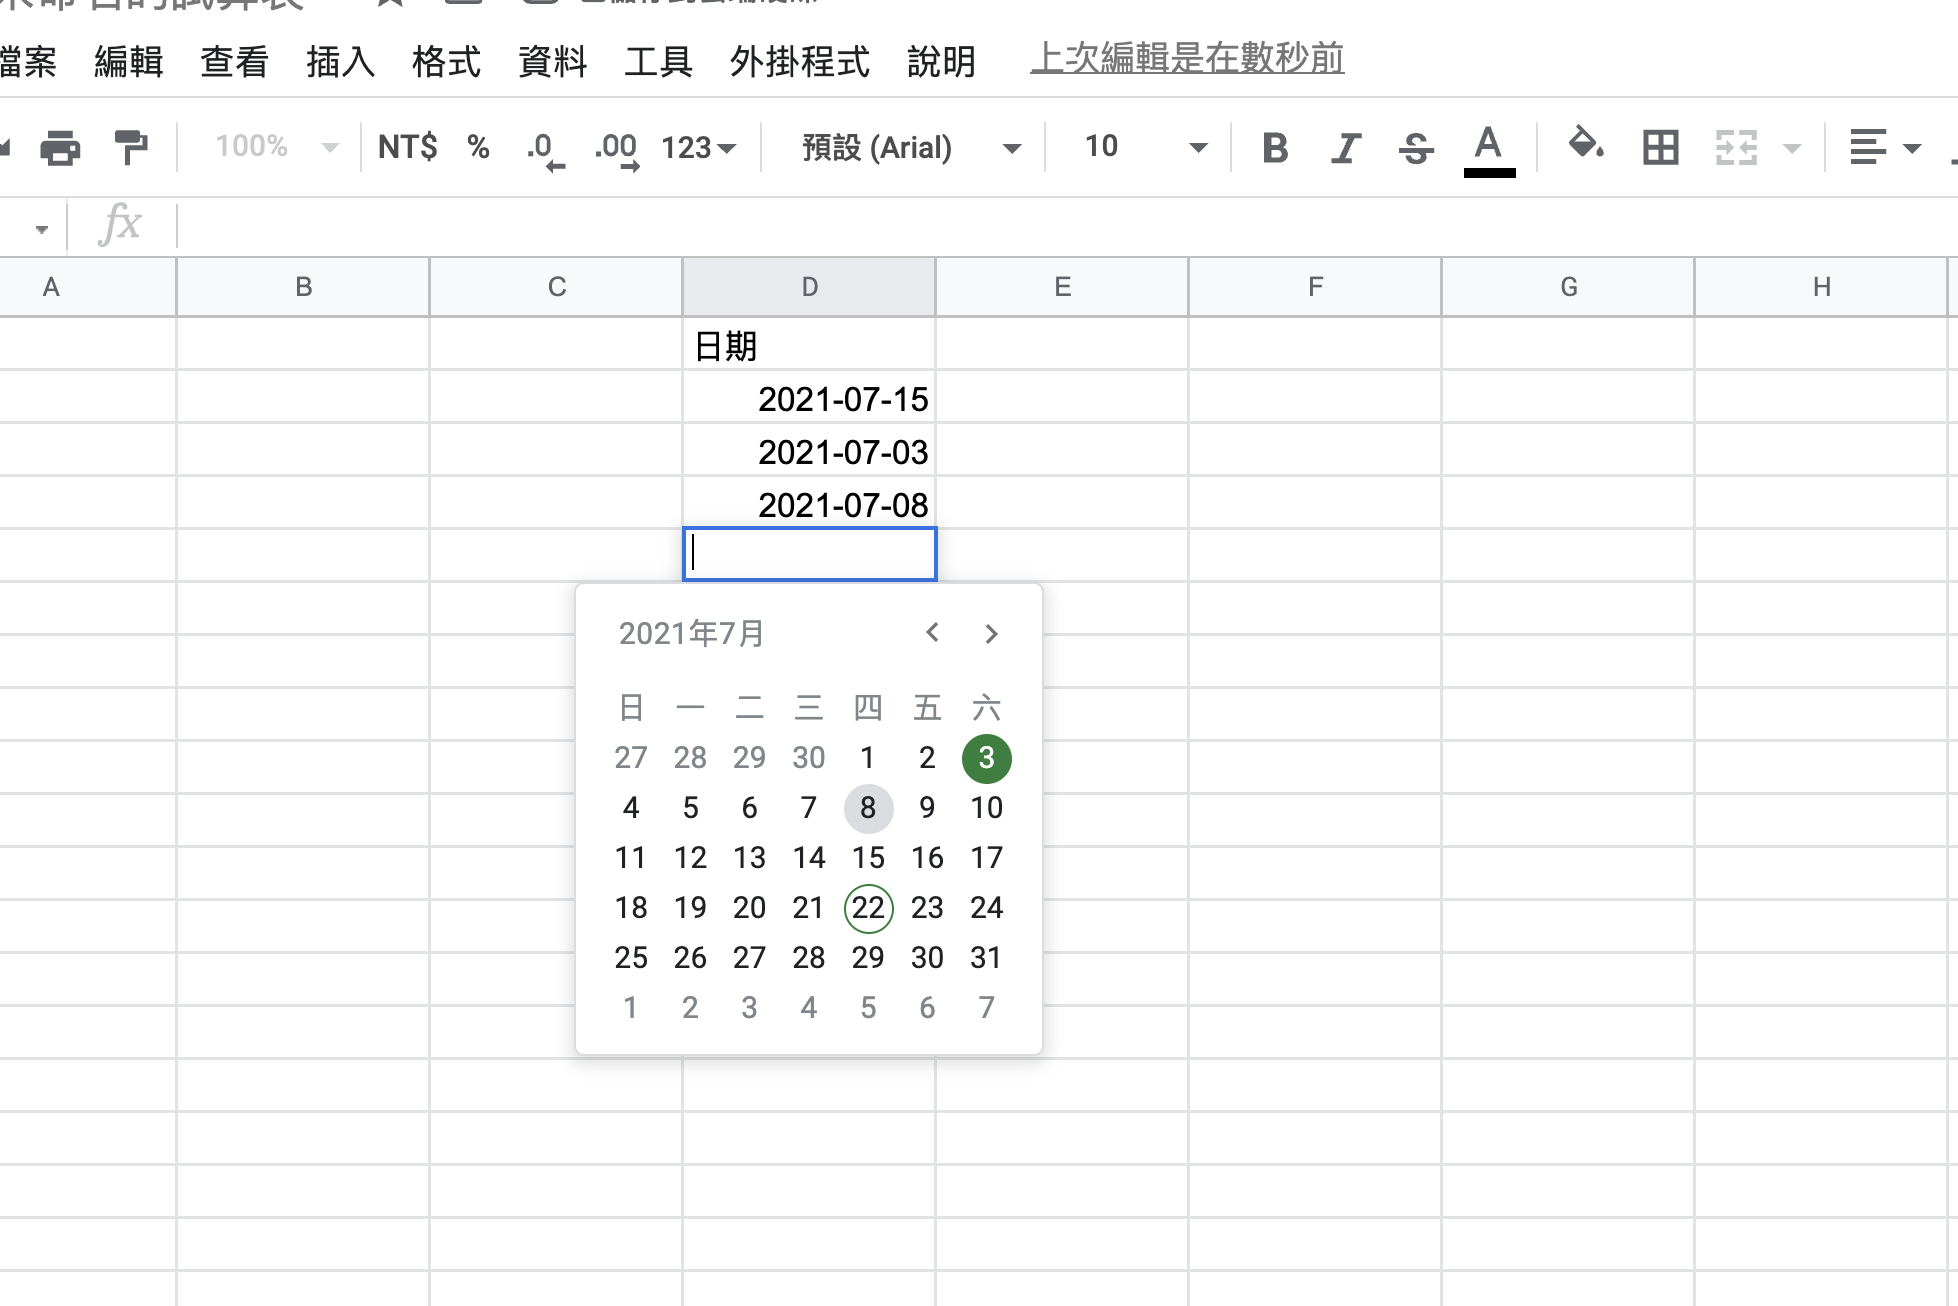Open the 格式 menu
The image size is (1958, 1306).
pos(446,62)
